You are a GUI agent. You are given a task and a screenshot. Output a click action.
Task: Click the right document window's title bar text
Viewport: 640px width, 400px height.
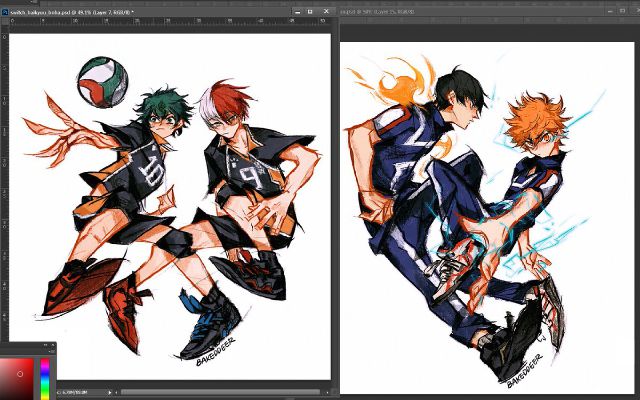[377, 12]
